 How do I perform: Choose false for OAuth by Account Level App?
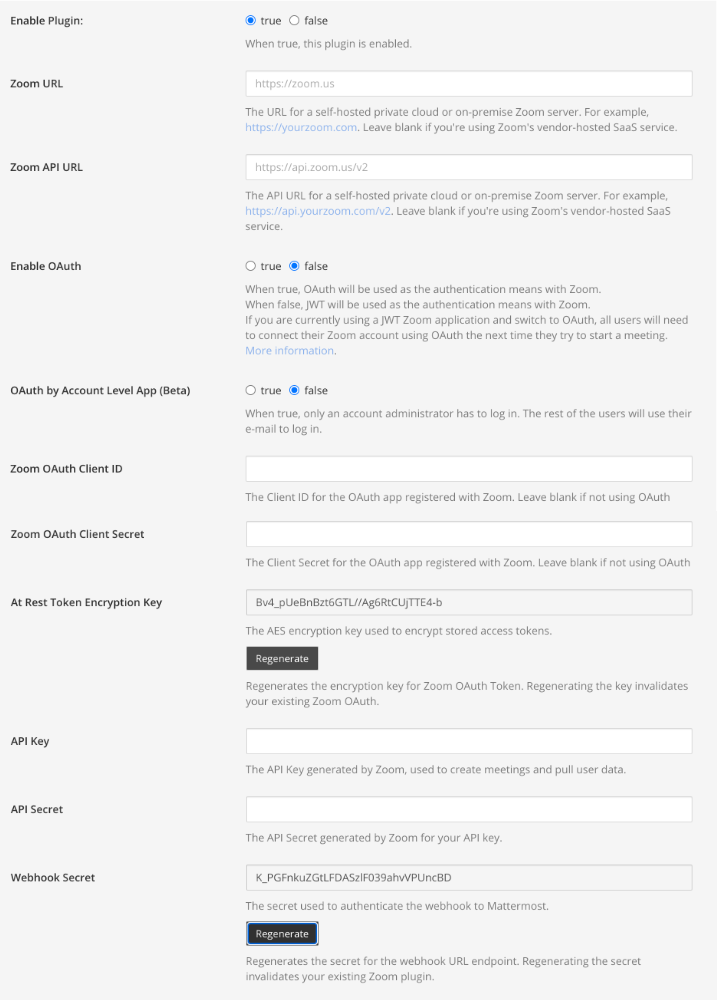coord(294,391)
